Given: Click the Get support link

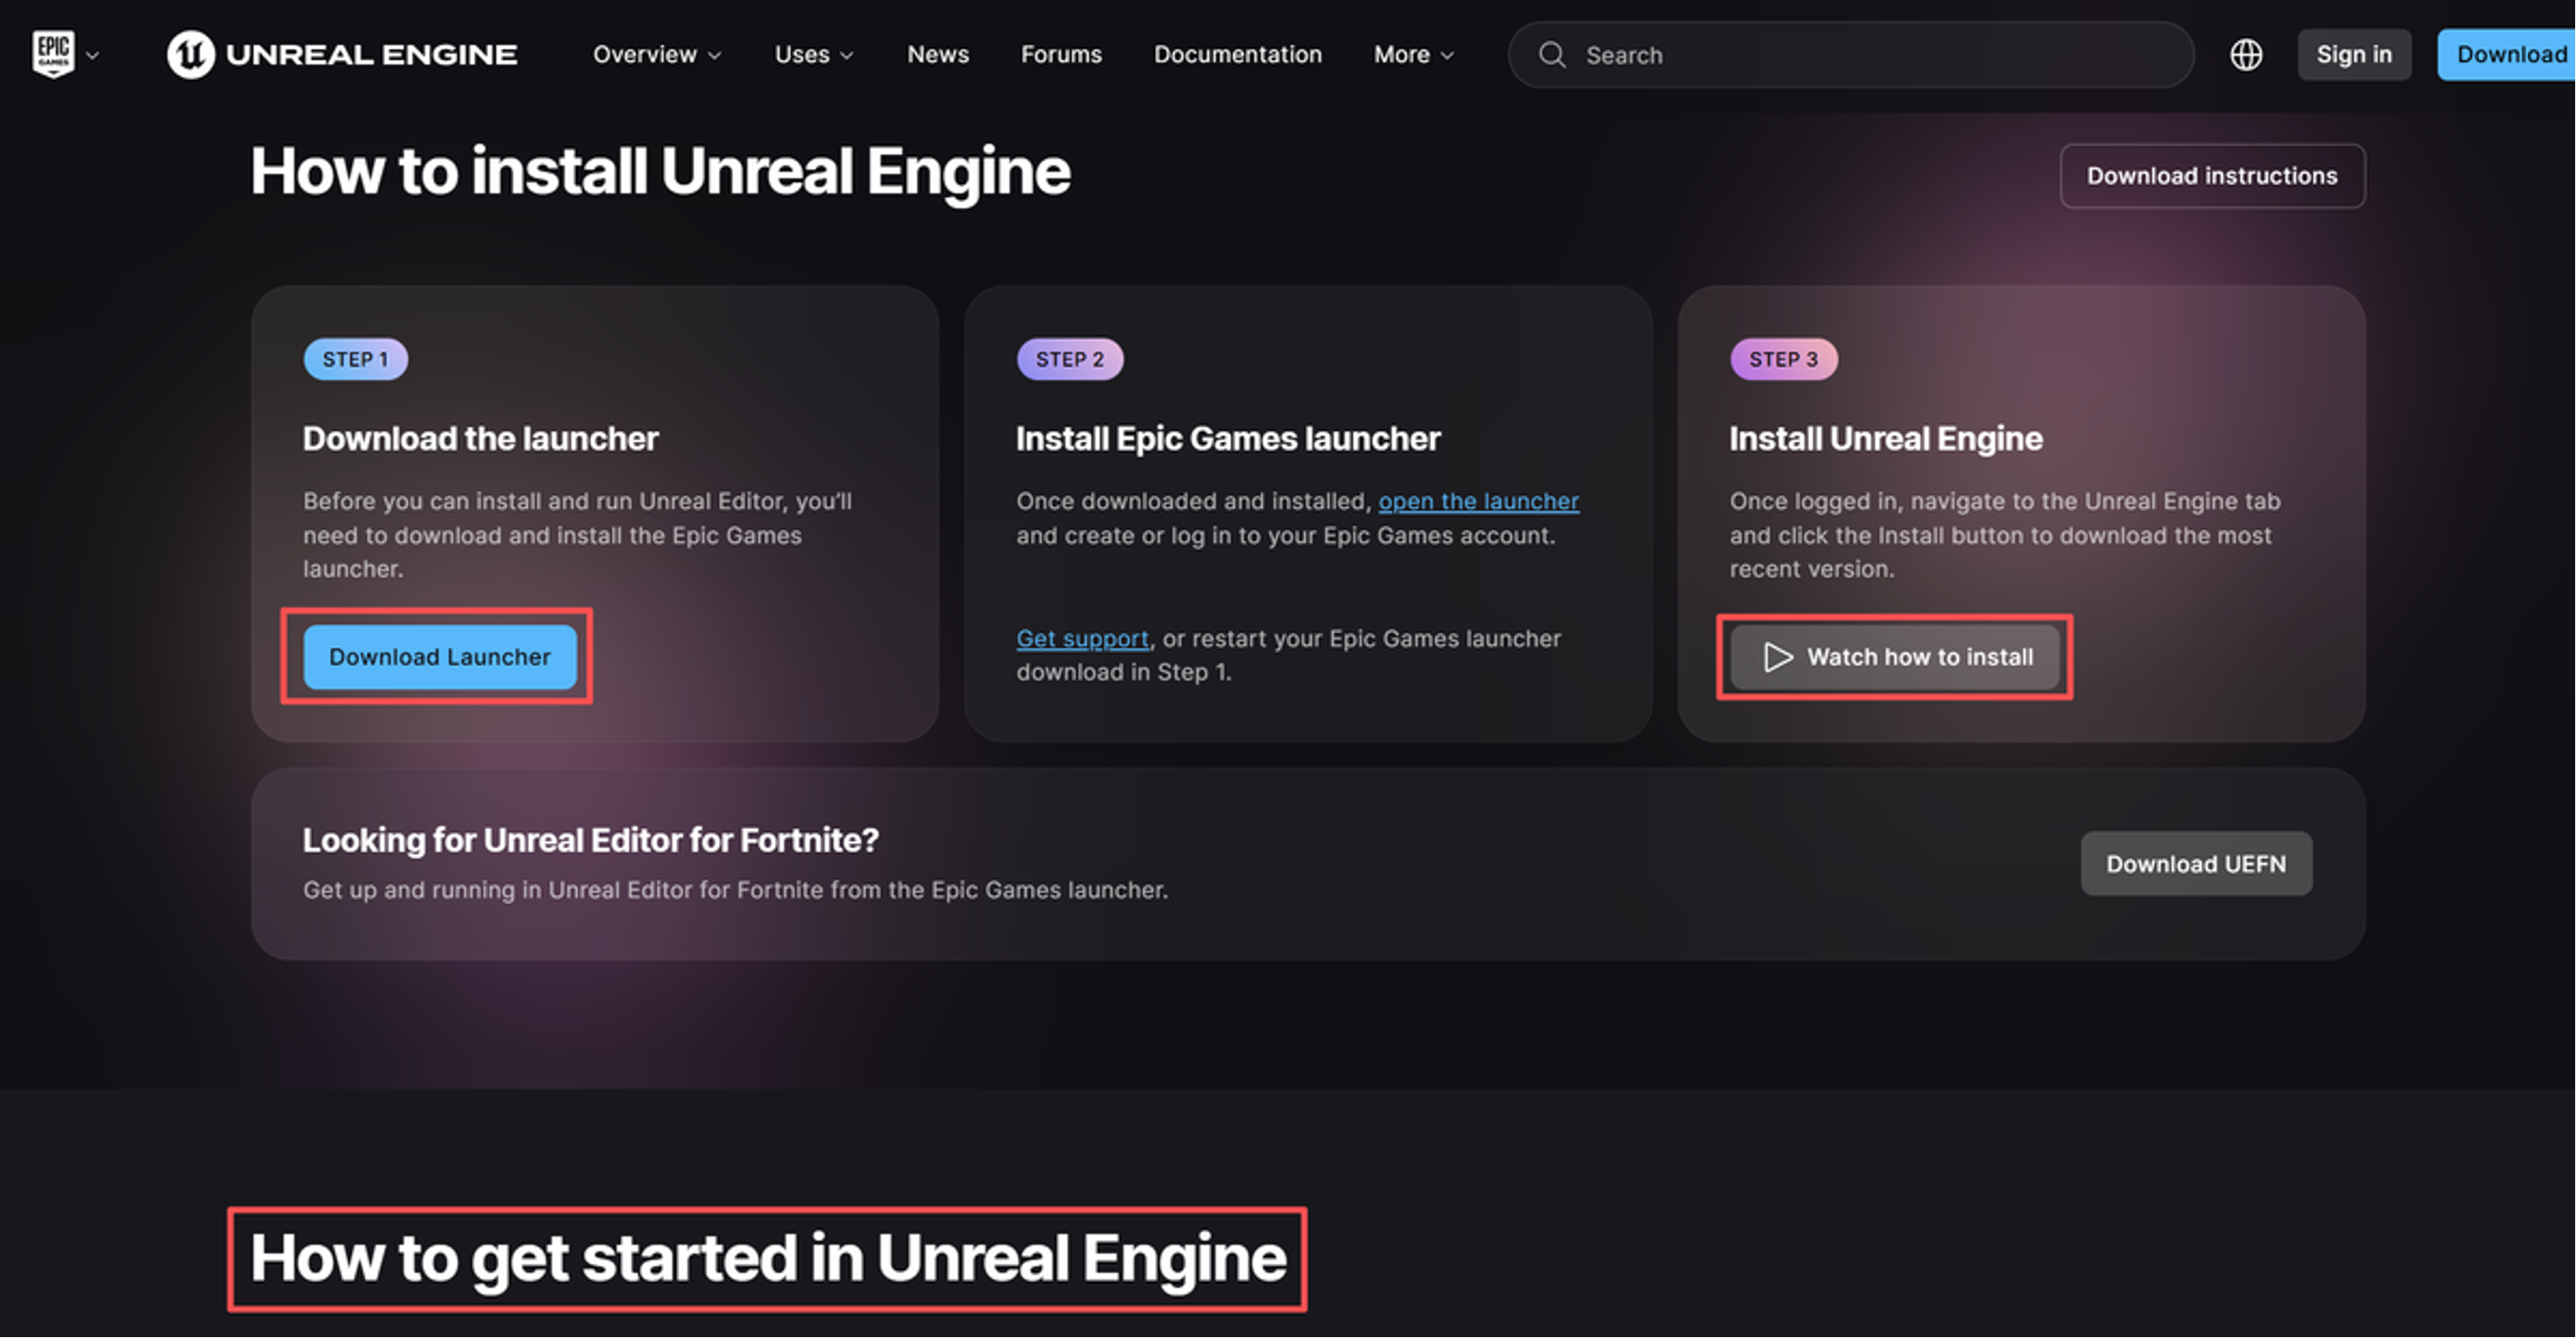Looking at the screenshot, I should pos(1082,638).
